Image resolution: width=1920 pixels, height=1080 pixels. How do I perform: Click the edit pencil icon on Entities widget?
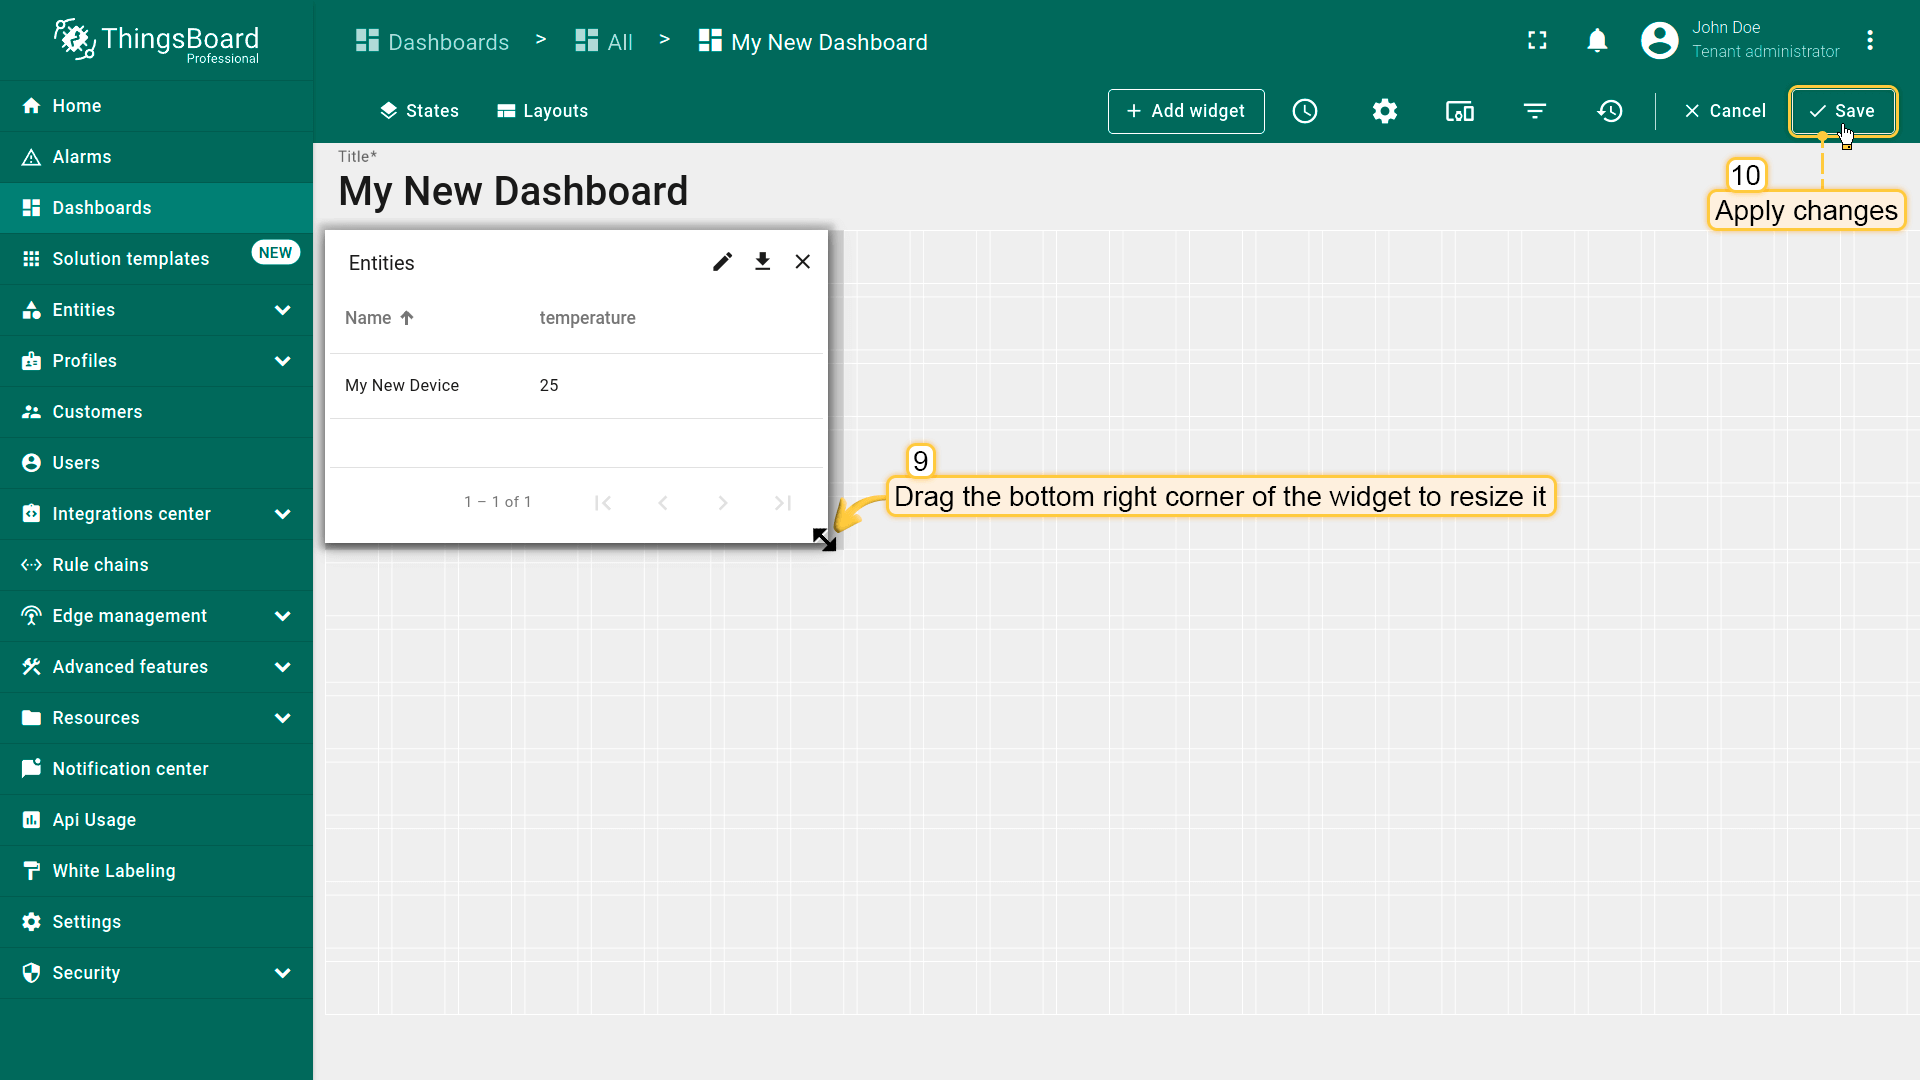(722, 262)
